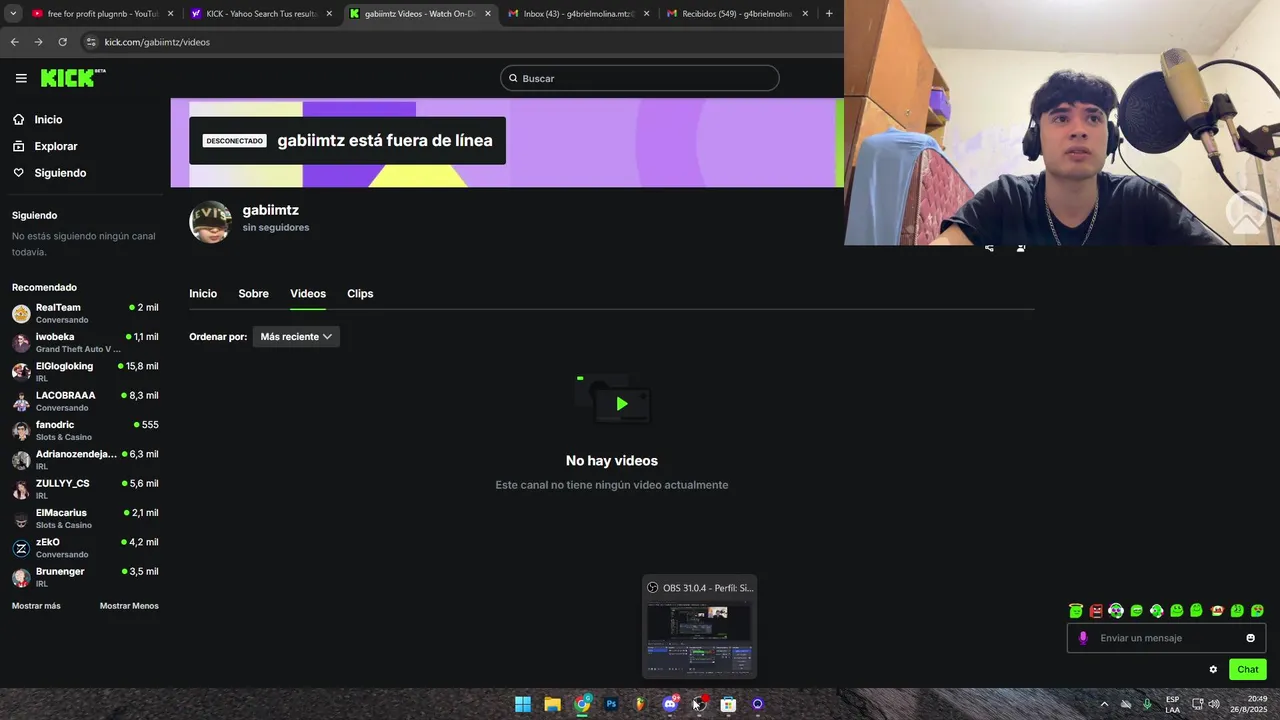Insert the headphones green emote
1280x720 pixels.
(x=1116, y=611)
